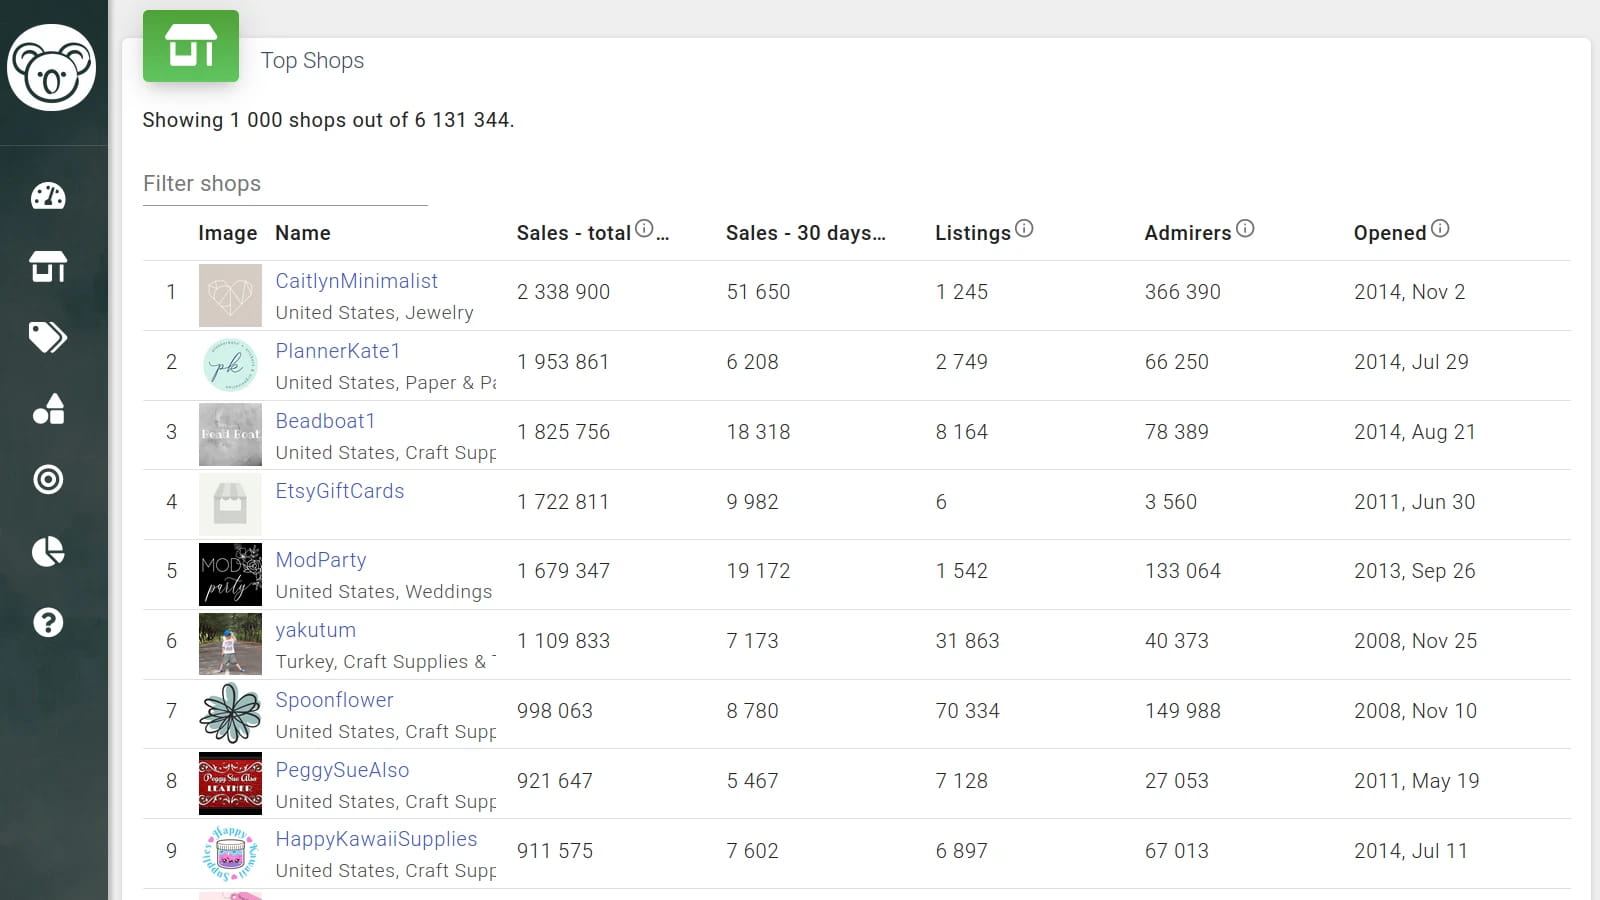Sort by Sales - 30 days column
Screen dimensions: 1600x900
(x=806, y=233)
